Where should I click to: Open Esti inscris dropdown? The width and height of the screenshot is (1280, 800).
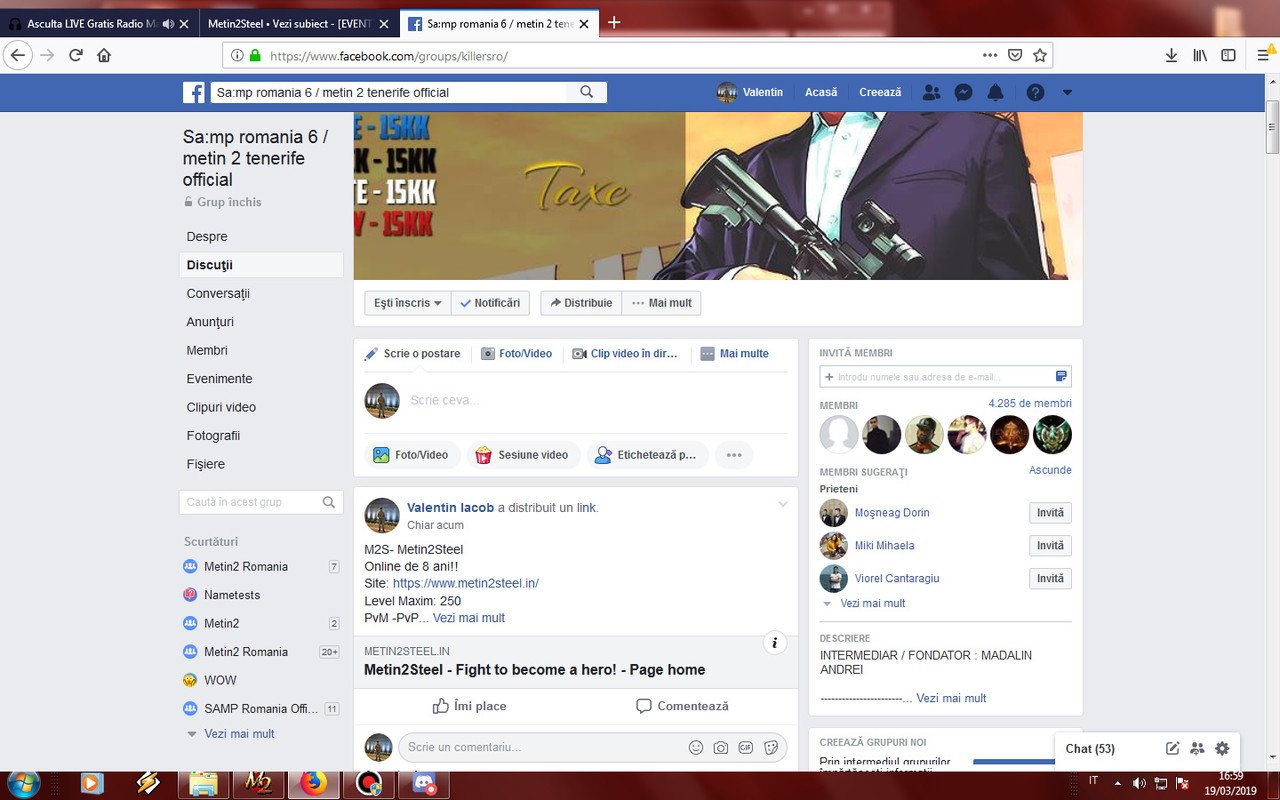click(408, 303)
